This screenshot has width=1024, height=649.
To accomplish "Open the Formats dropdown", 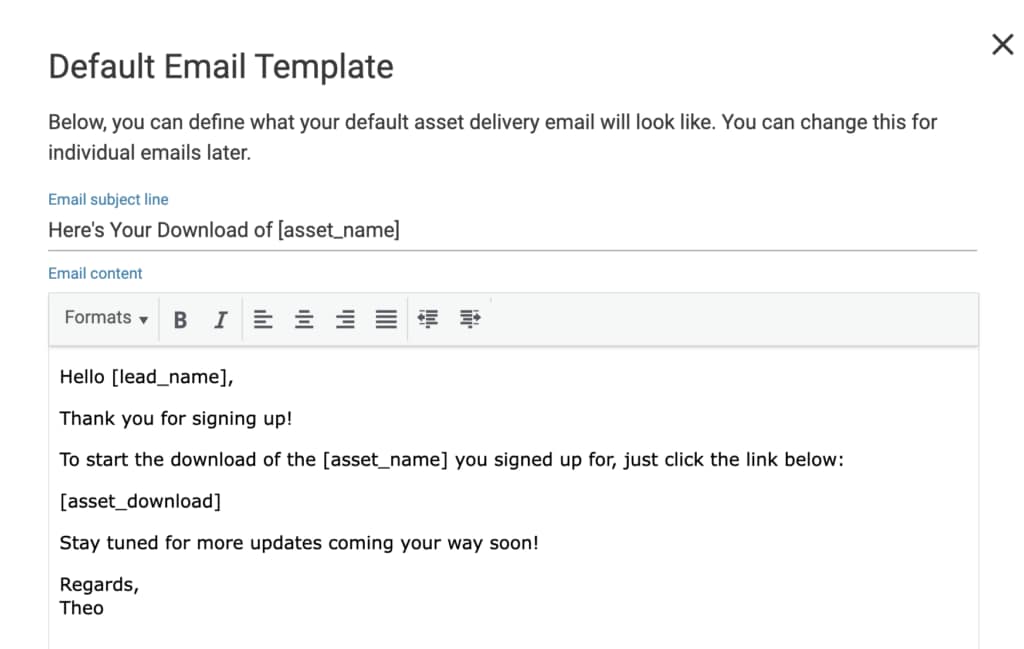I will point(106,318).
